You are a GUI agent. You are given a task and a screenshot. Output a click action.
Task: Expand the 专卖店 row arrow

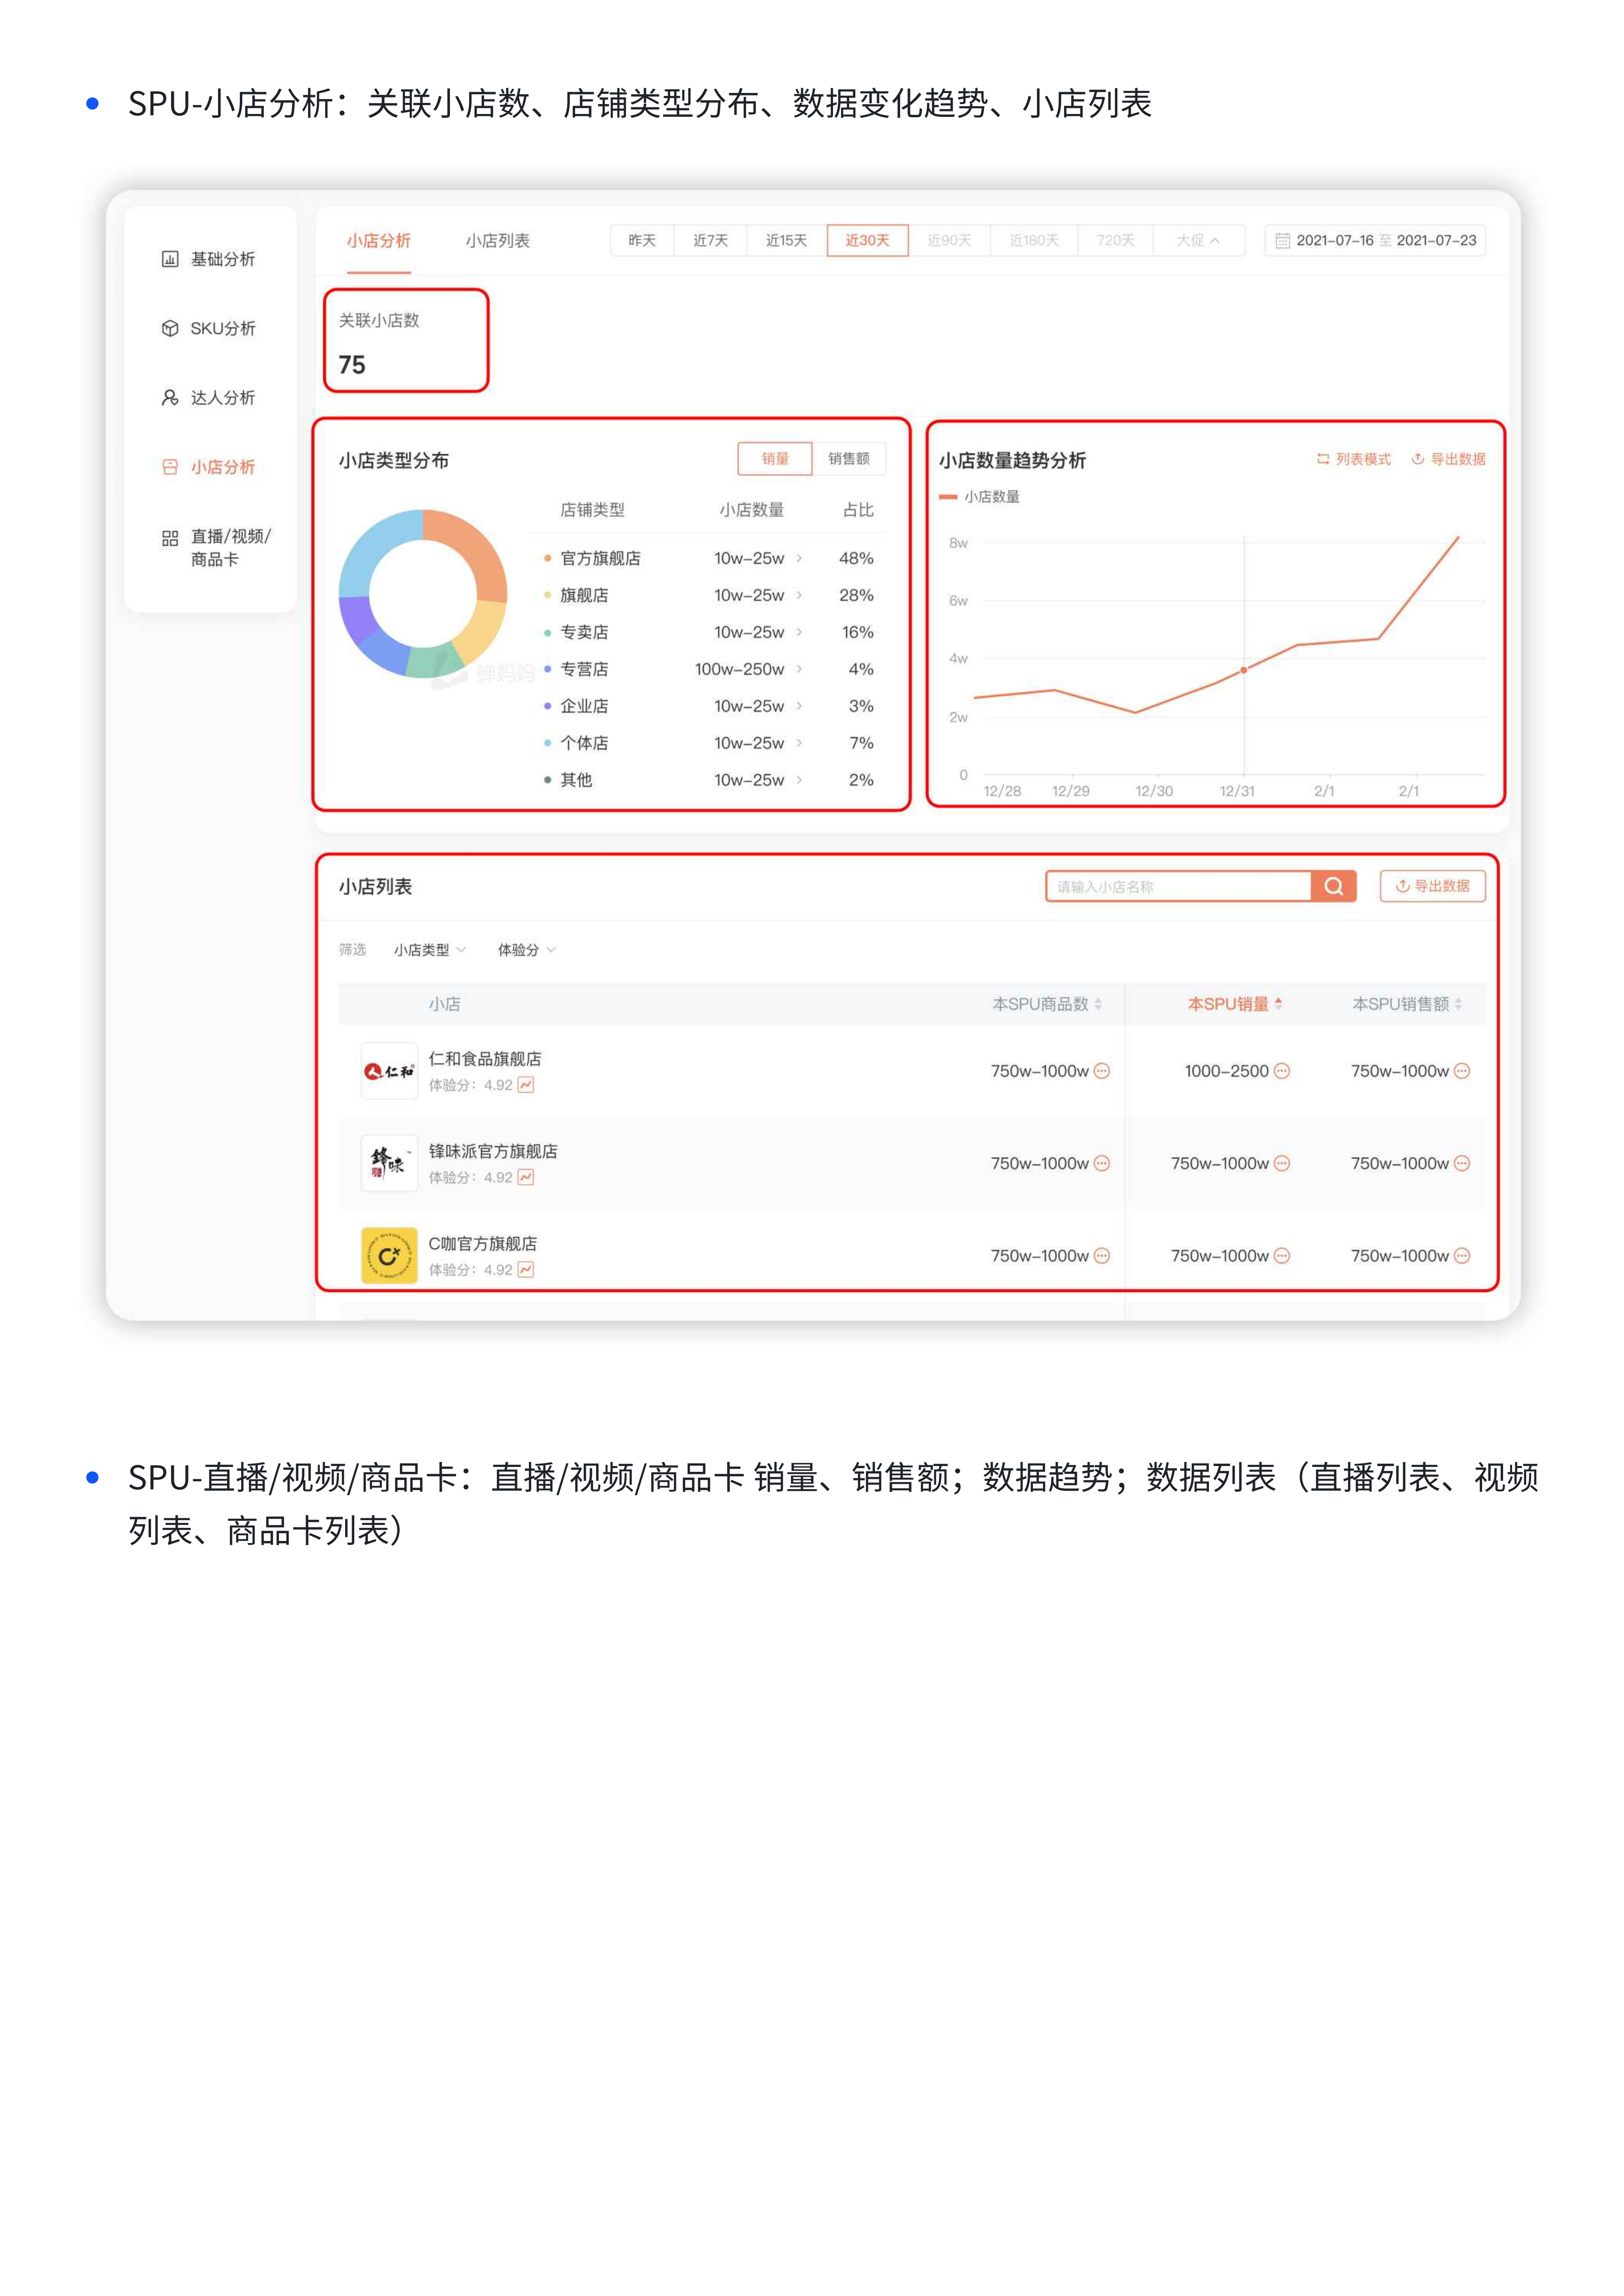[799, 632]
